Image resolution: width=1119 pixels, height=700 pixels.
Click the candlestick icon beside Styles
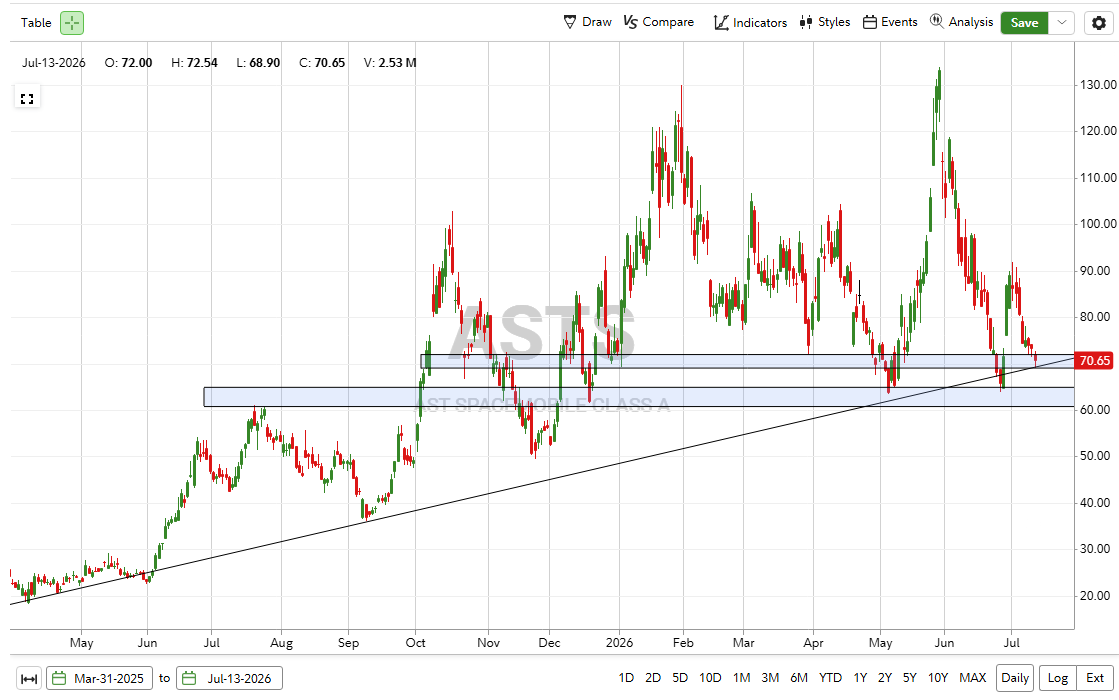(806, 22)
